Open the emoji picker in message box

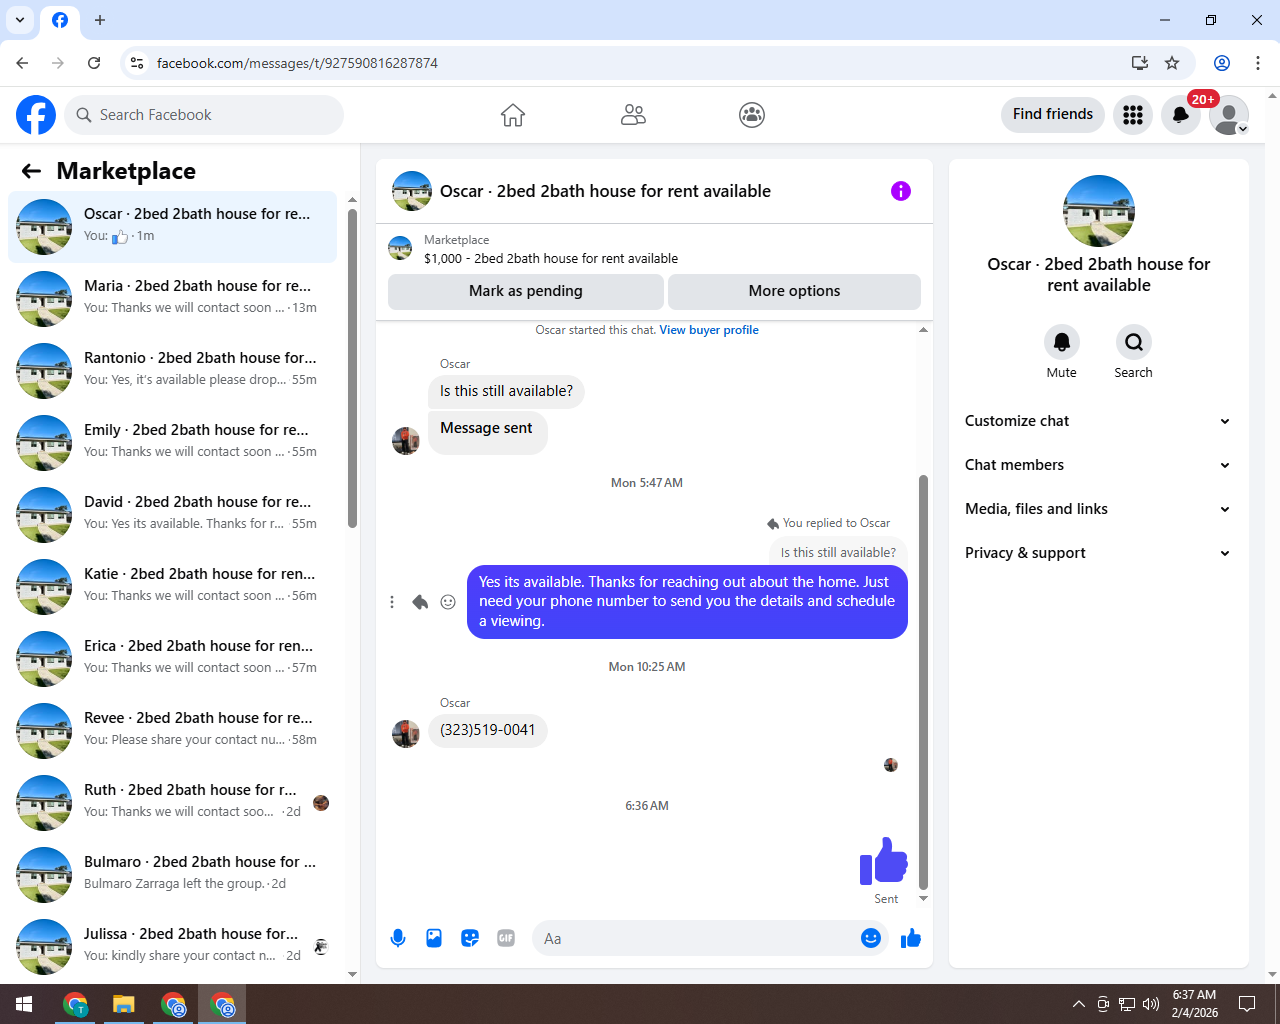871,938
